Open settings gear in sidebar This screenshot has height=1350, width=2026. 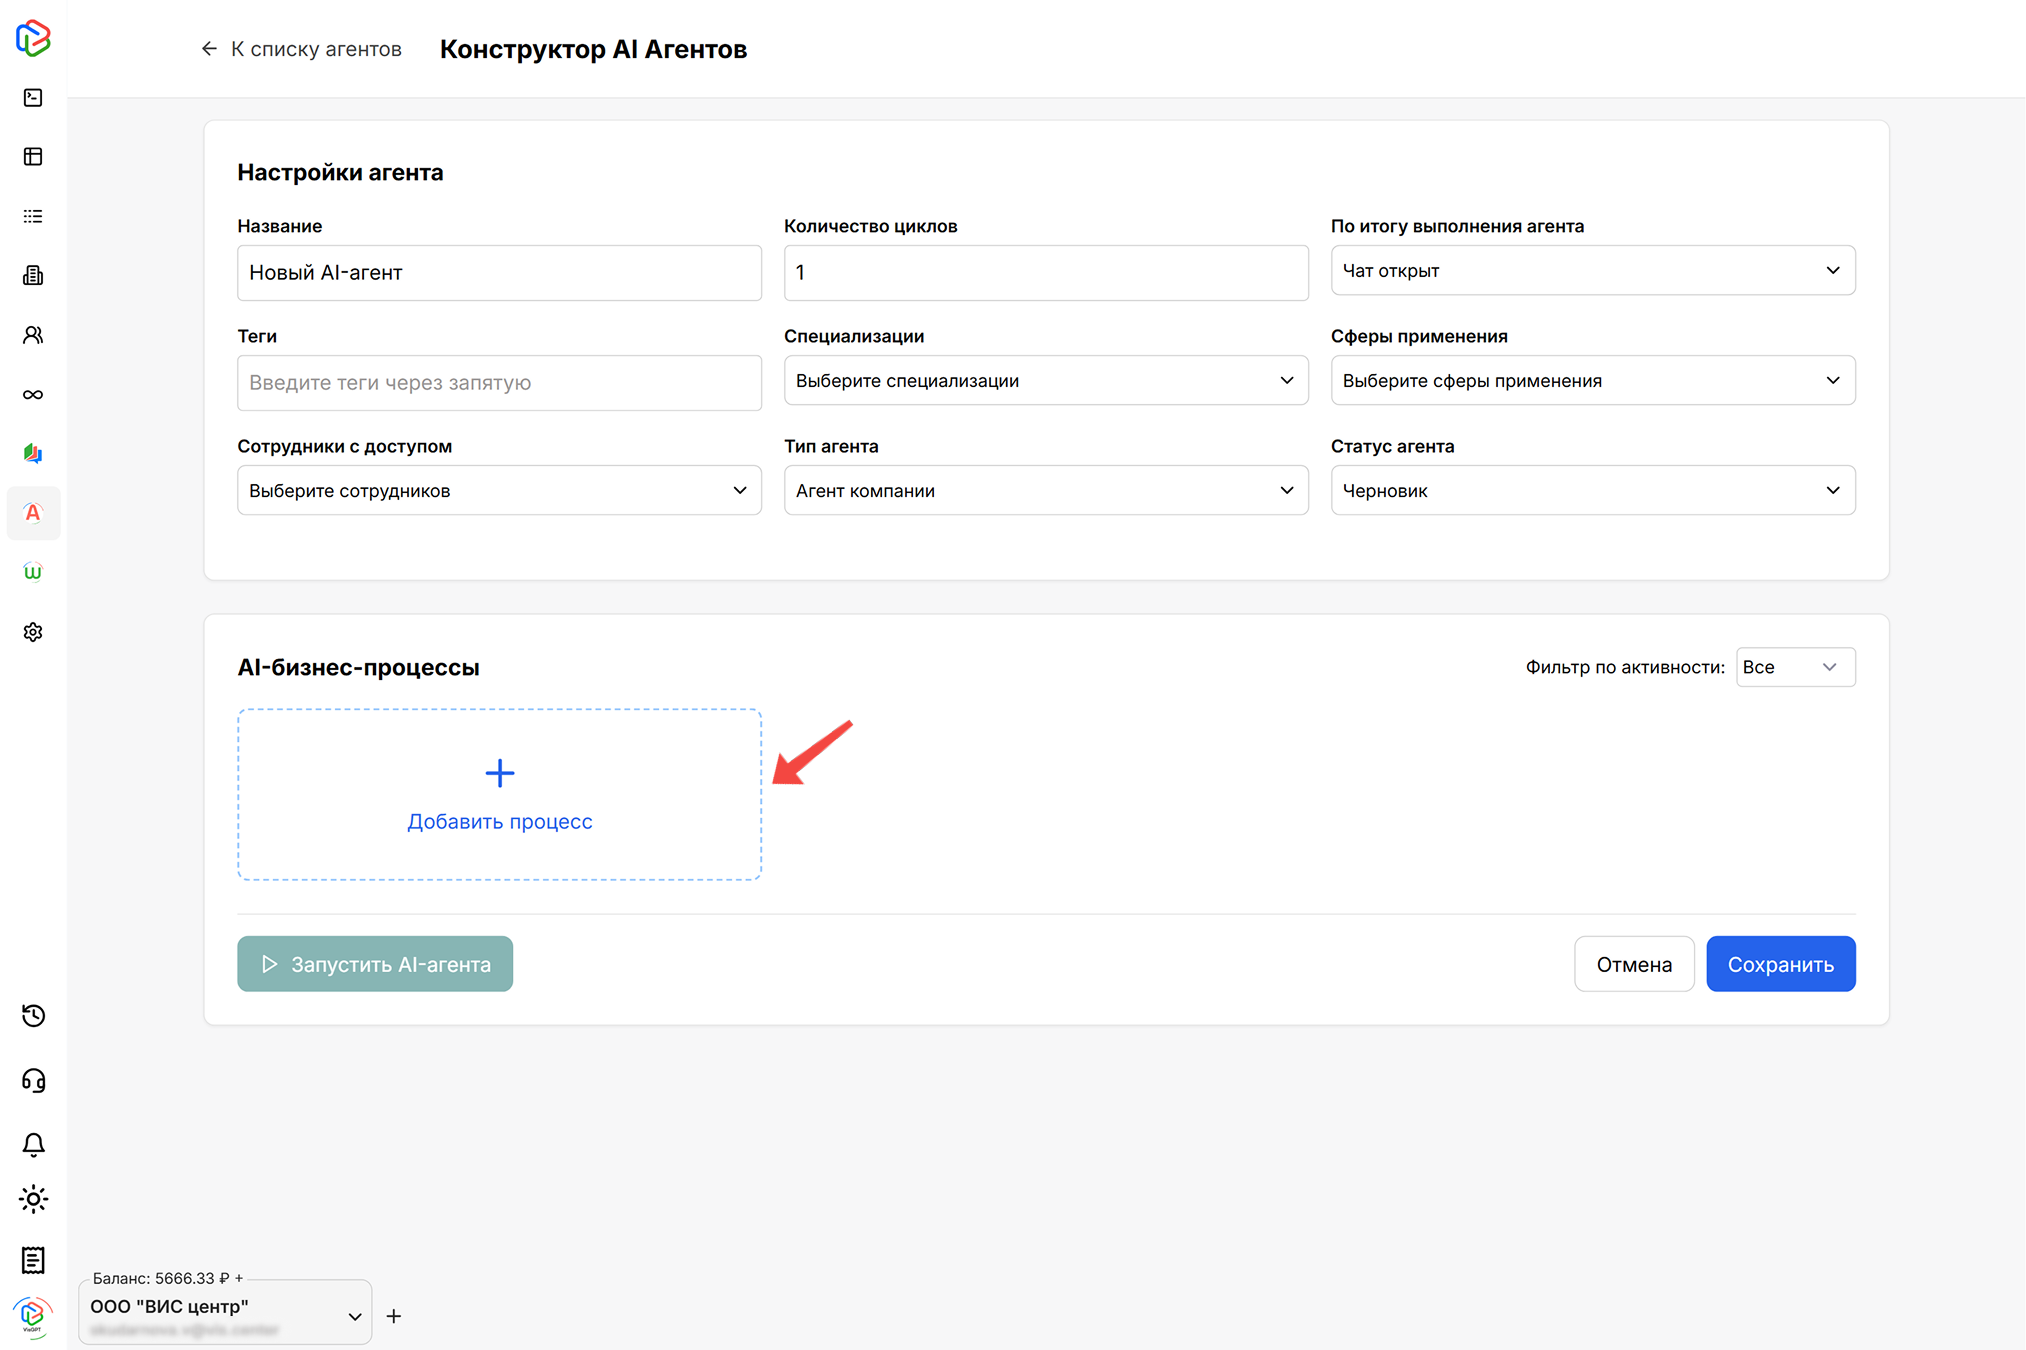tap(33, 632)
